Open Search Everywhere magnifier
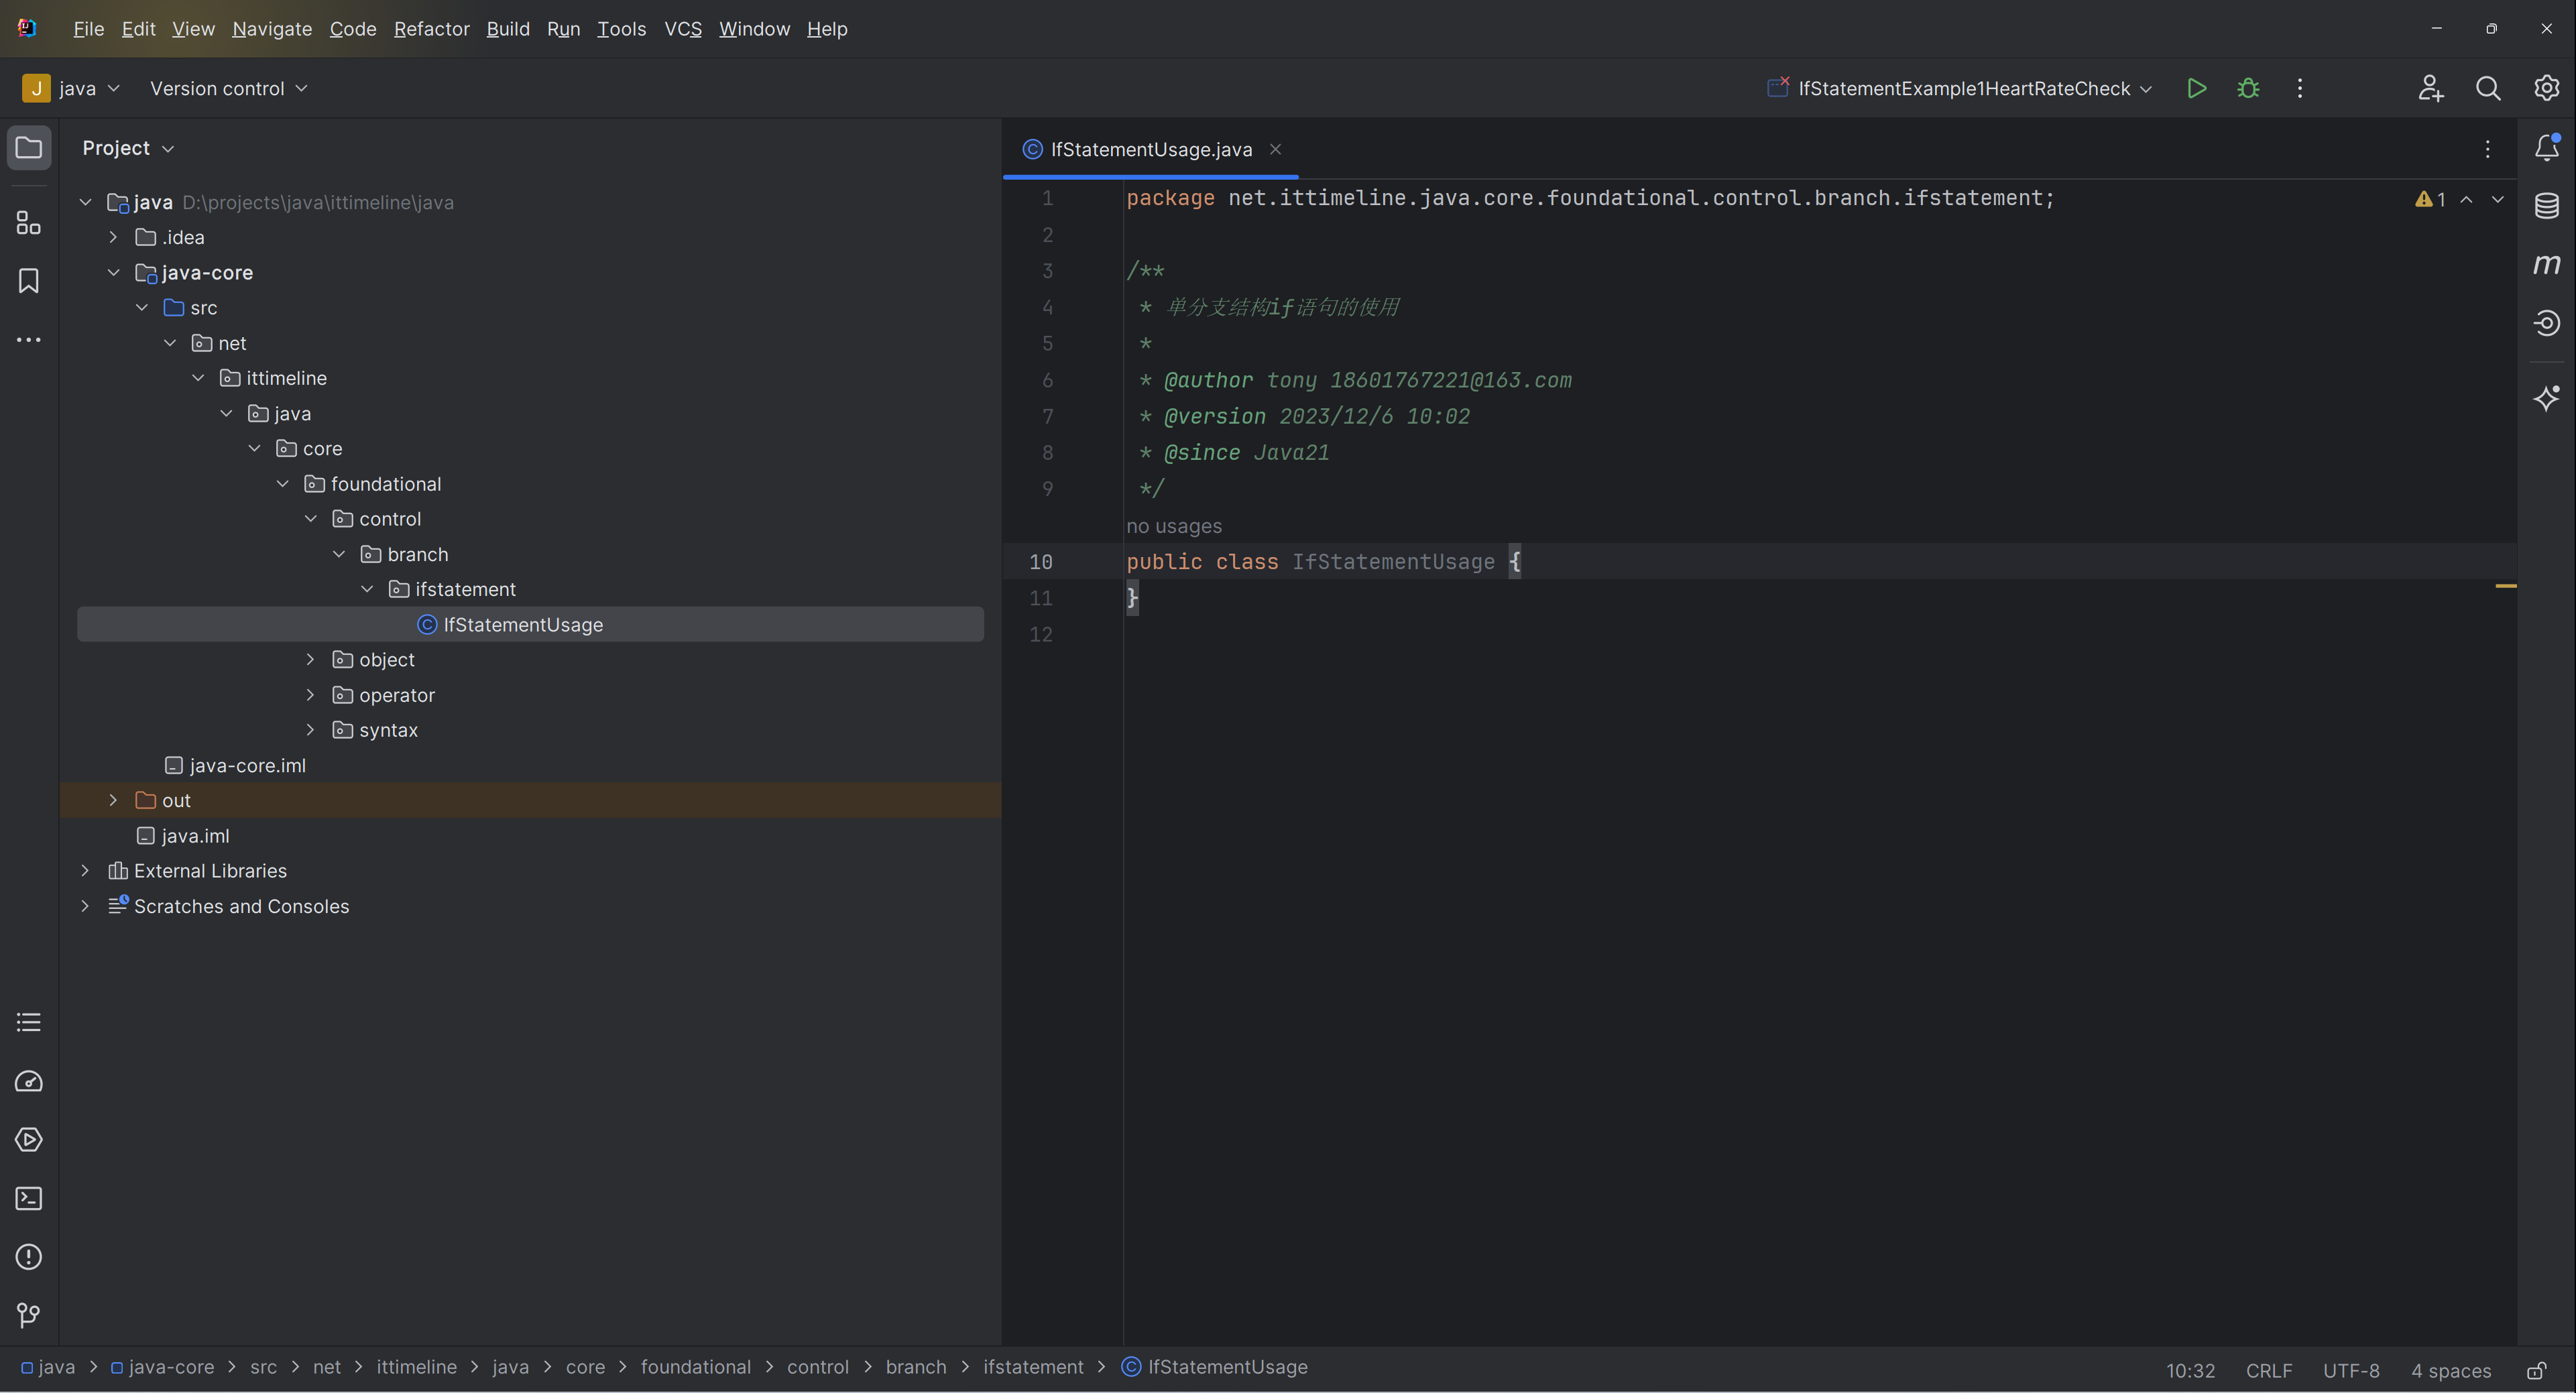2576x1393 pixels. [x=2488, y=88]
